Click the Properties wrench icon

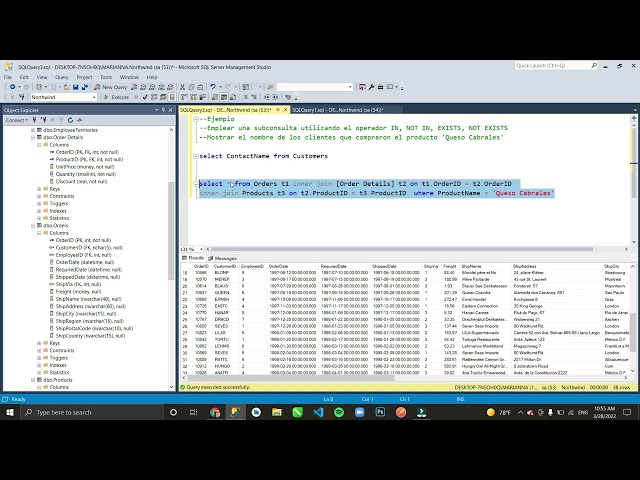click(371, 87)
